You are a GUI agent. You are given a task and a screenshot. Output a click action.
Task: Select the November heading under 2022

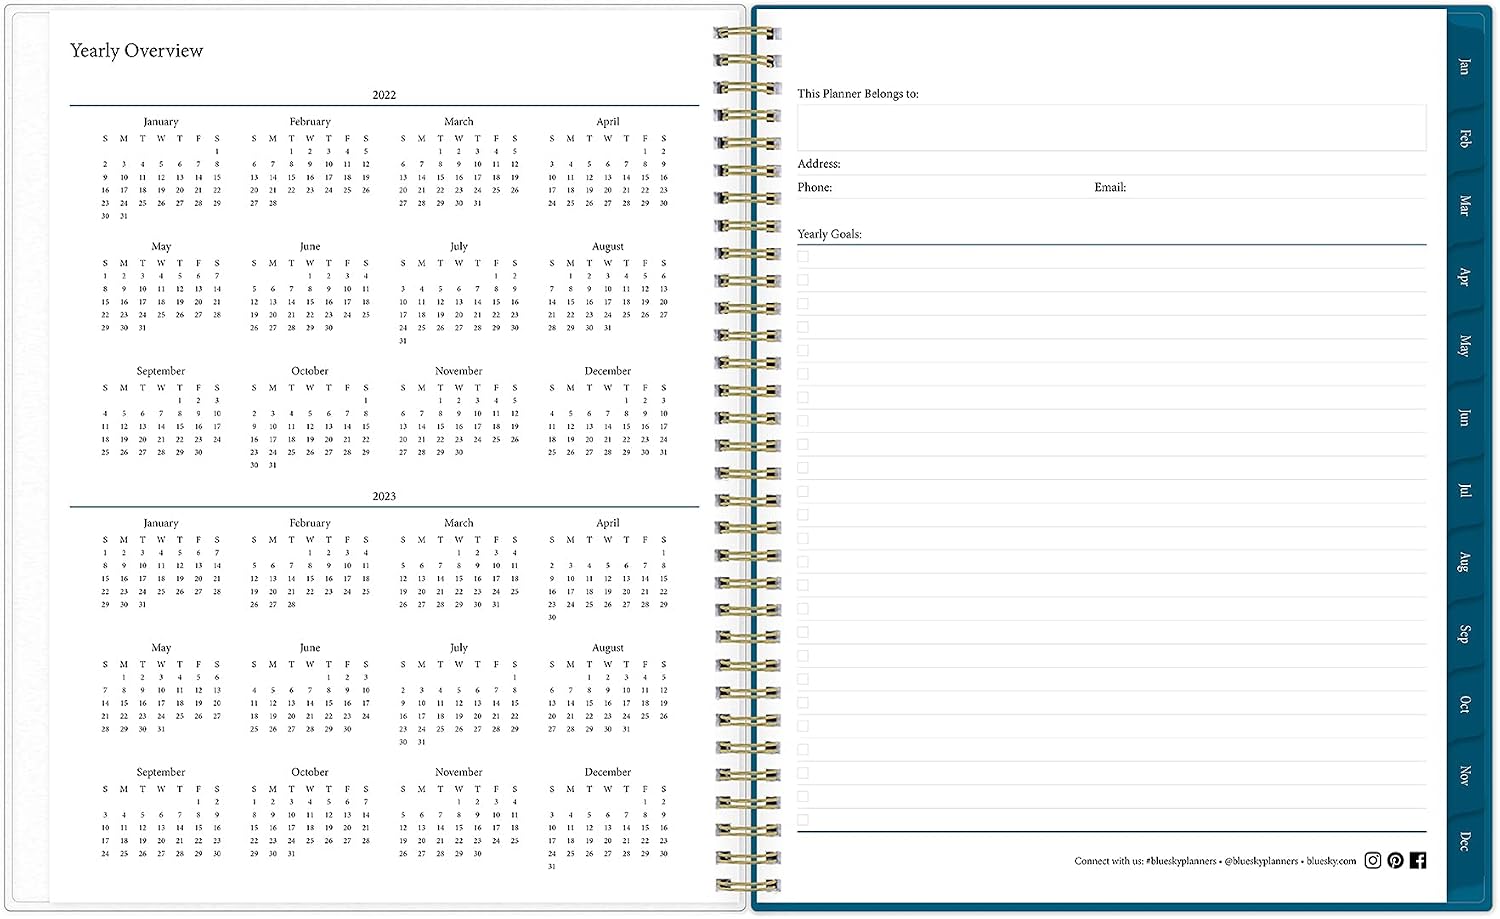click(x=459, y=371)
